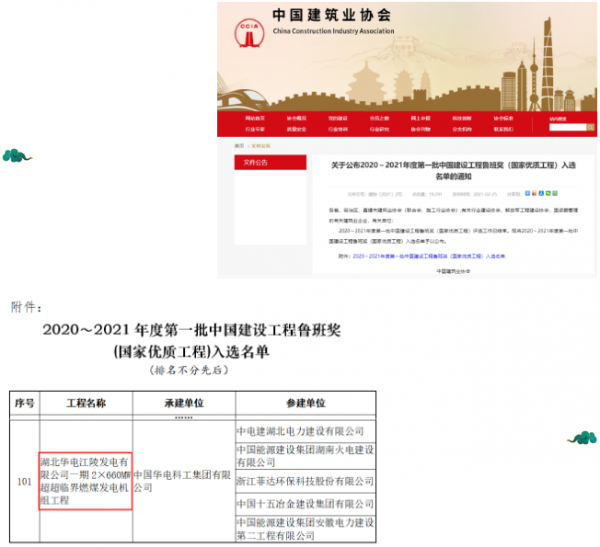Open the 会员之家 menu item
This screenshot has width=600, height=547.
(x=379, y=118)
